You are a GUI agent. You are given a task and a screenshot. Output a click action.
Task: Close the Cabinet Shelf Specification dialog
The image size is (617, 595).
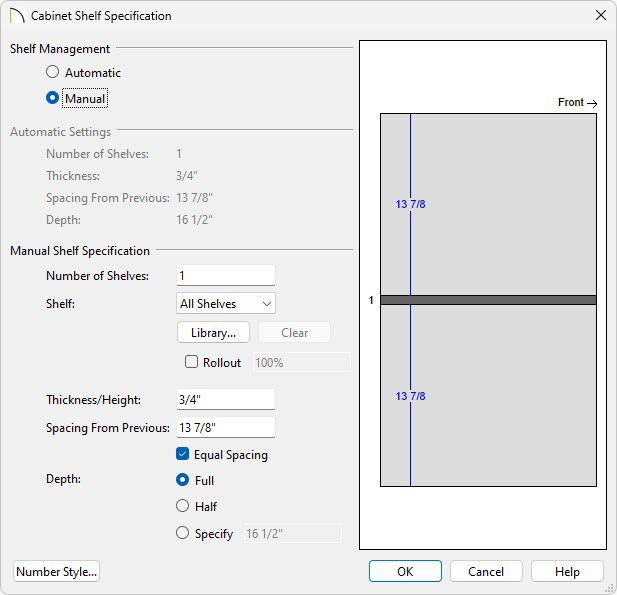600,15
